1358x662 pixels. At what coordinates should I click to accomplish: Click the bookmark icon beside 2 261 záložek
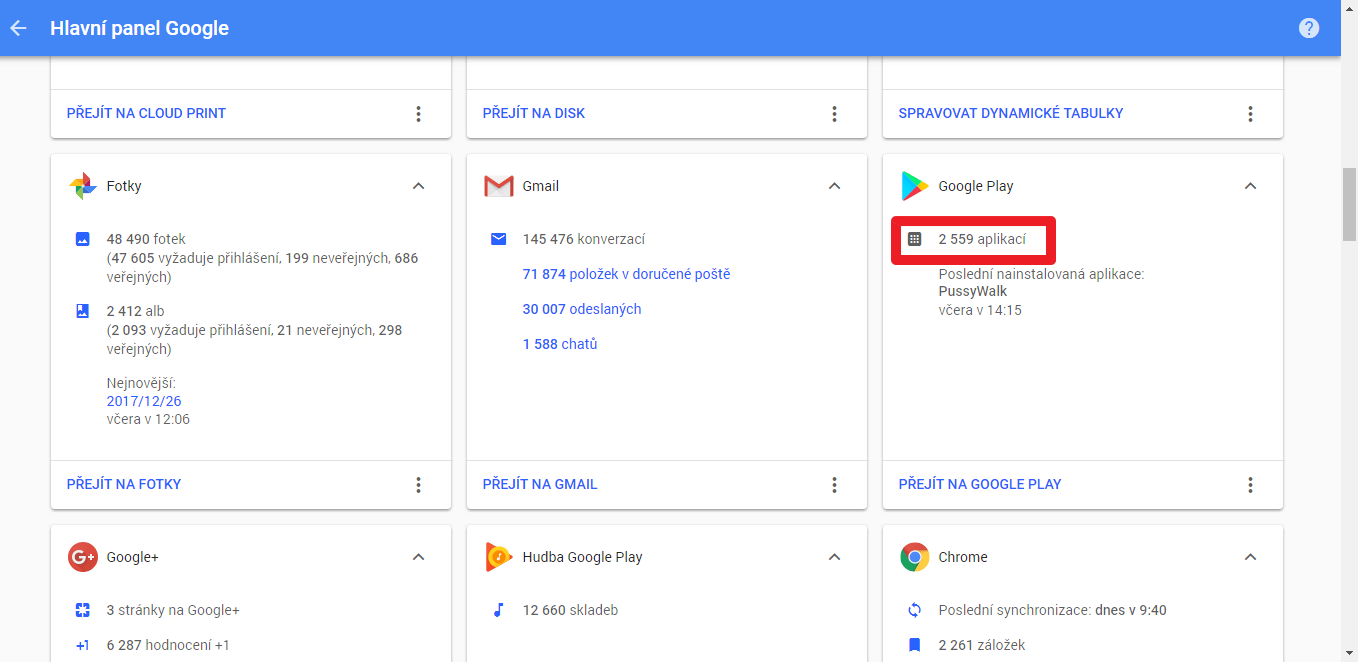tap(914, 645)
